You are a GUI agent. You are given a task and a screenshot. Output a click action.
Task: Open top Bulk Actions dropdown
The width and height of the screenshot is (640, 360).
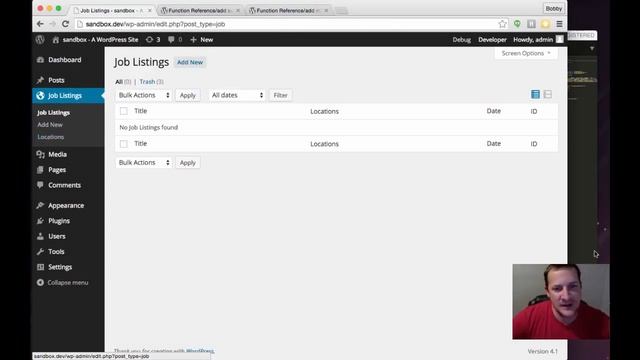[x=144, y=95]
